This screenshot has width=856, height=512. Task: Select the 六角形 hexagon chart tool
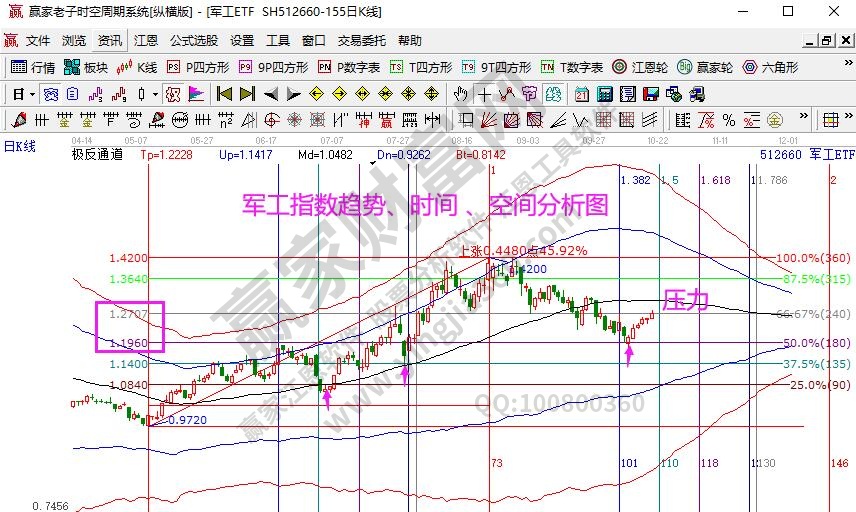point(769,67)
